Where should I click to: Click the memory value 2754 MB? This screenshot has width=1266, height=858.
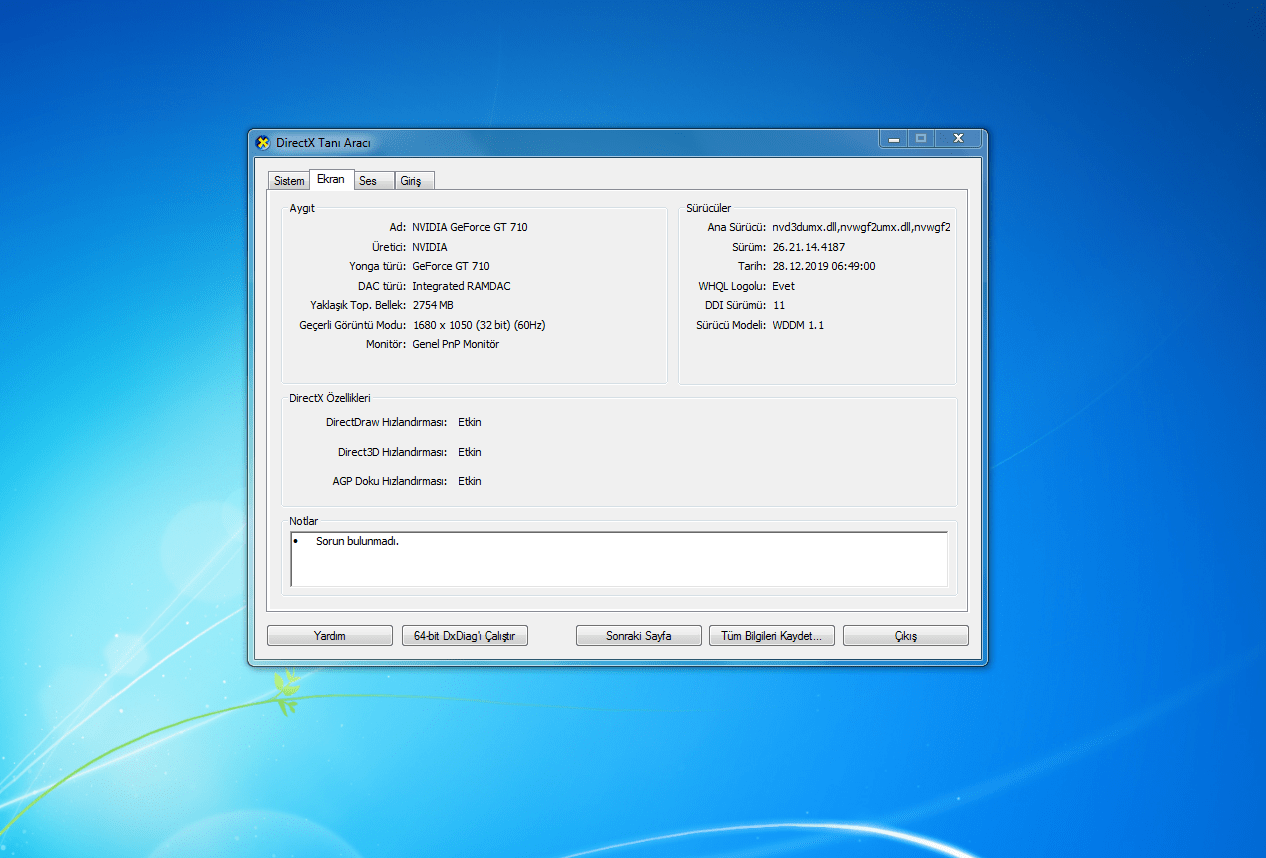[x=433, y=305]
